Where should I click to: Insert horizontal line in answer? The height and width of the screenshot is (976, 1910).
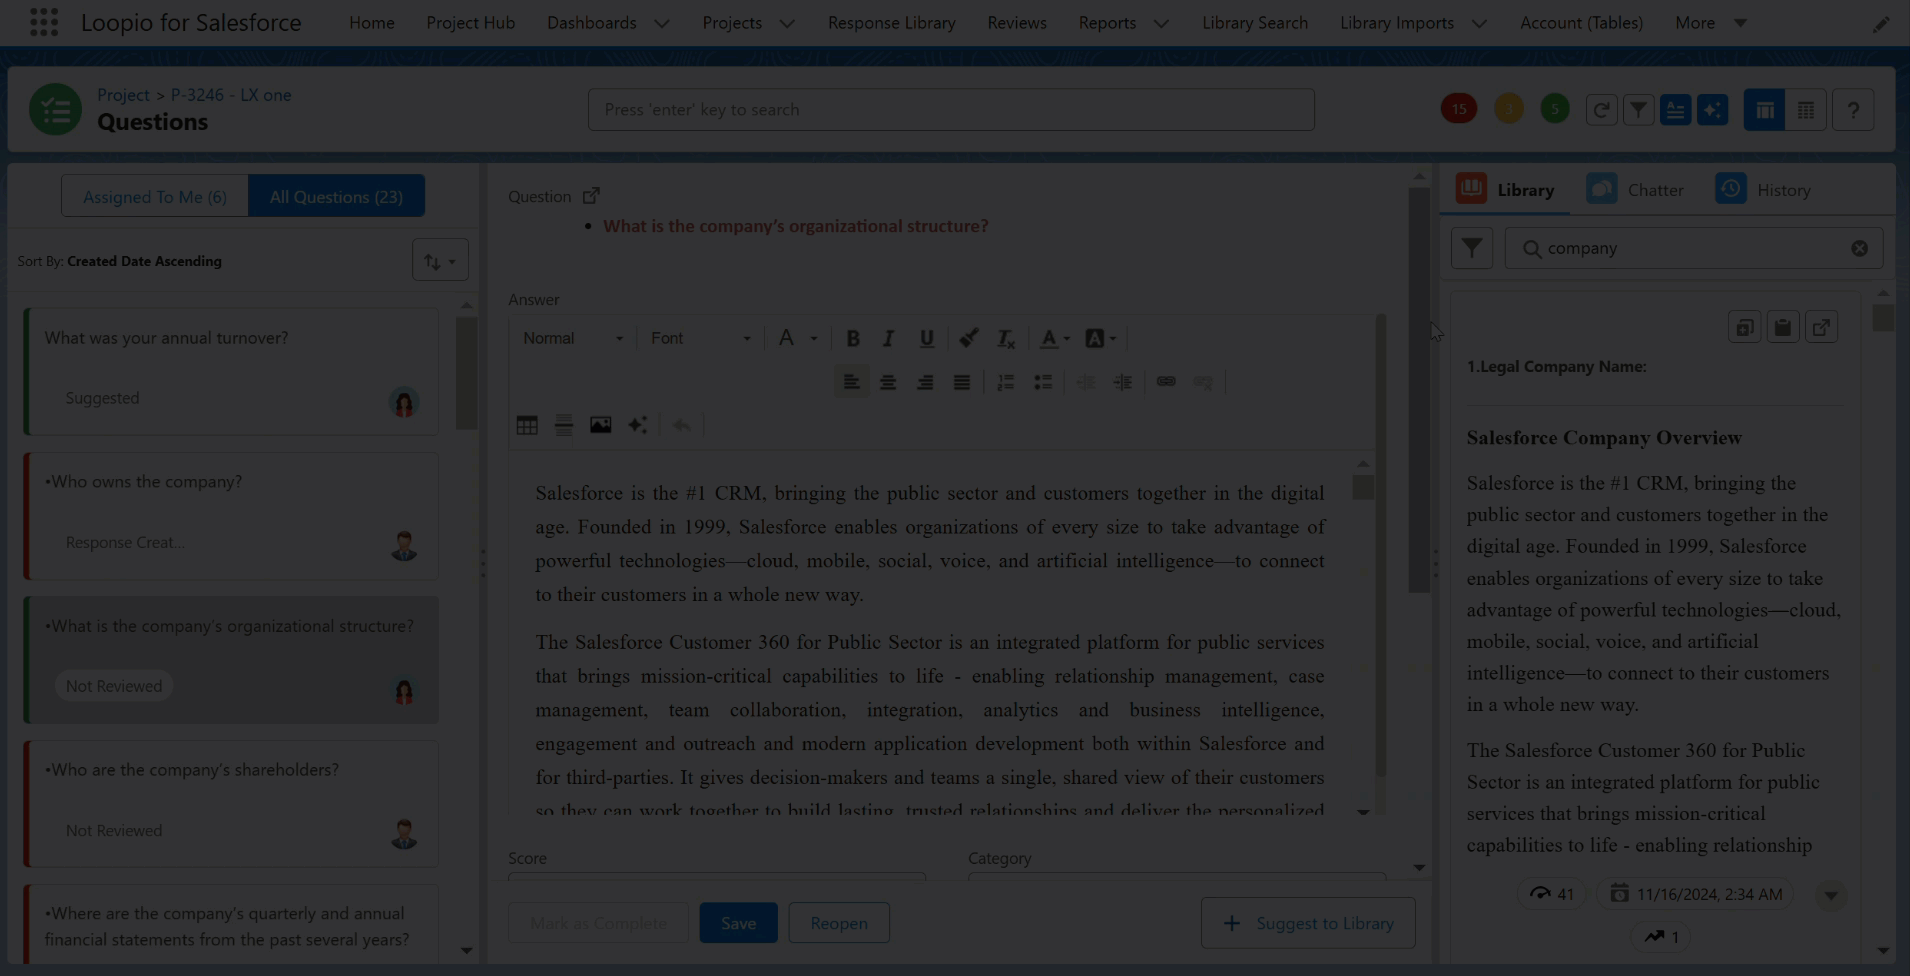564,425
